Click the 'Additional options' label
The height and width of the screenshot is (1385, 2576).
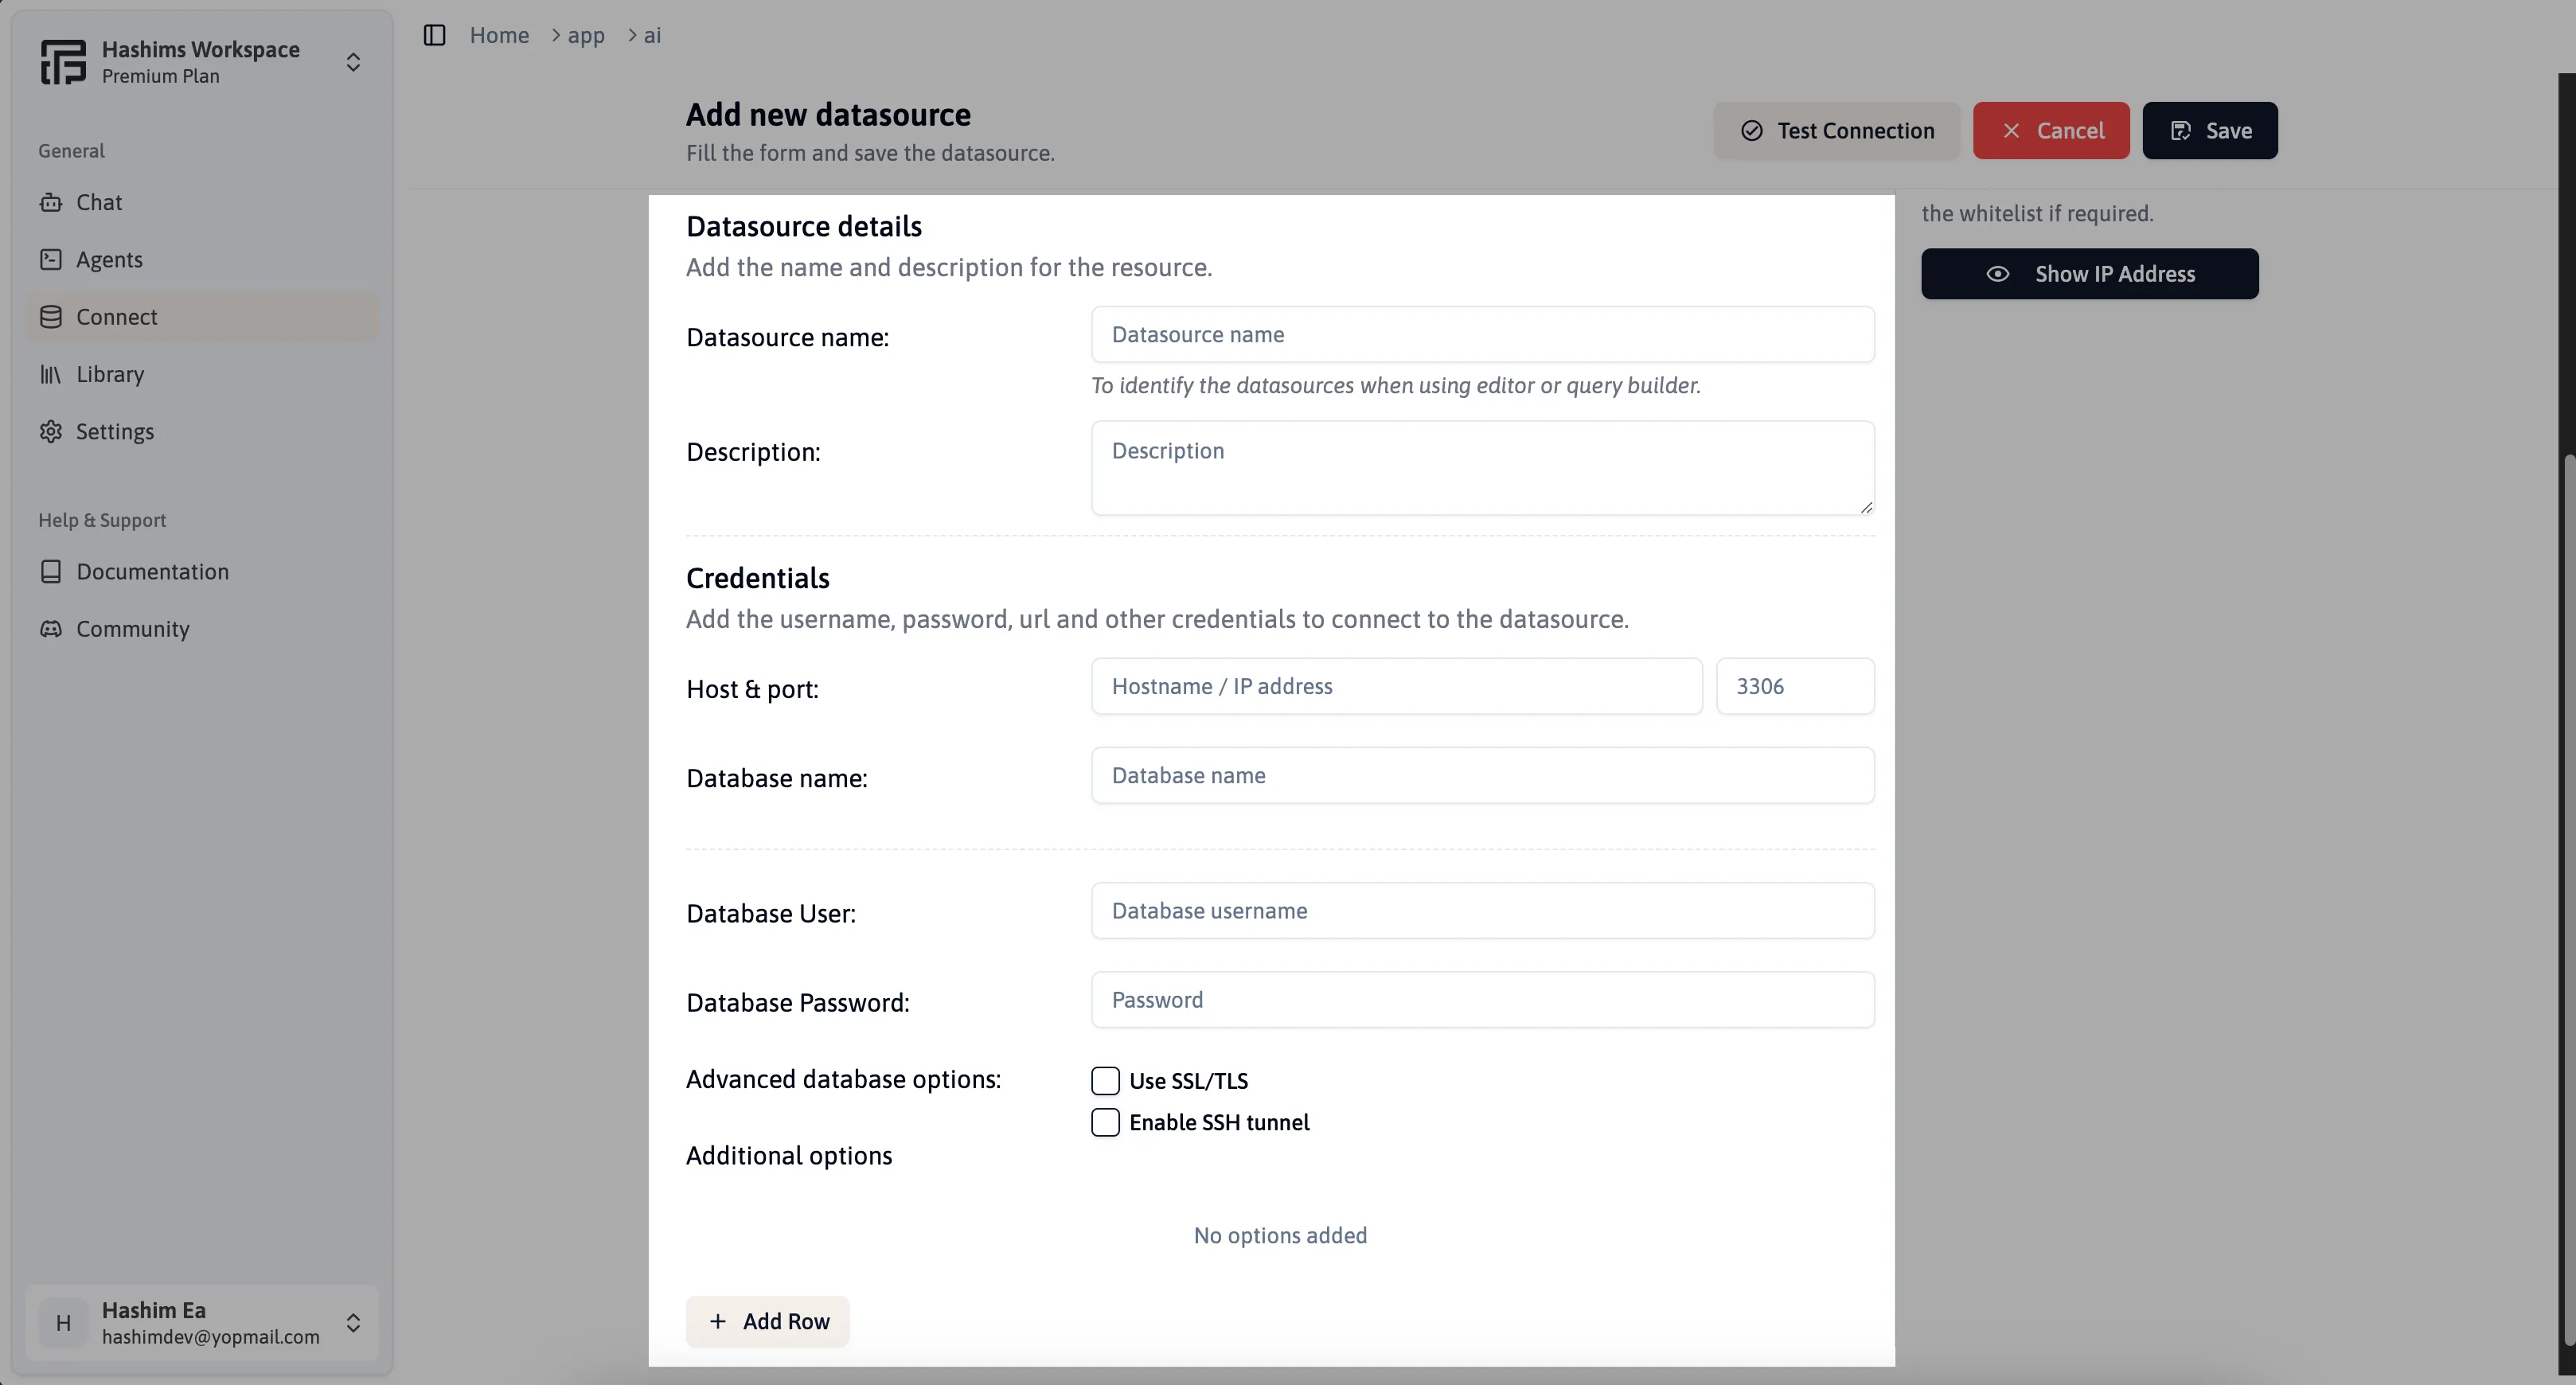pos(789,1156)
